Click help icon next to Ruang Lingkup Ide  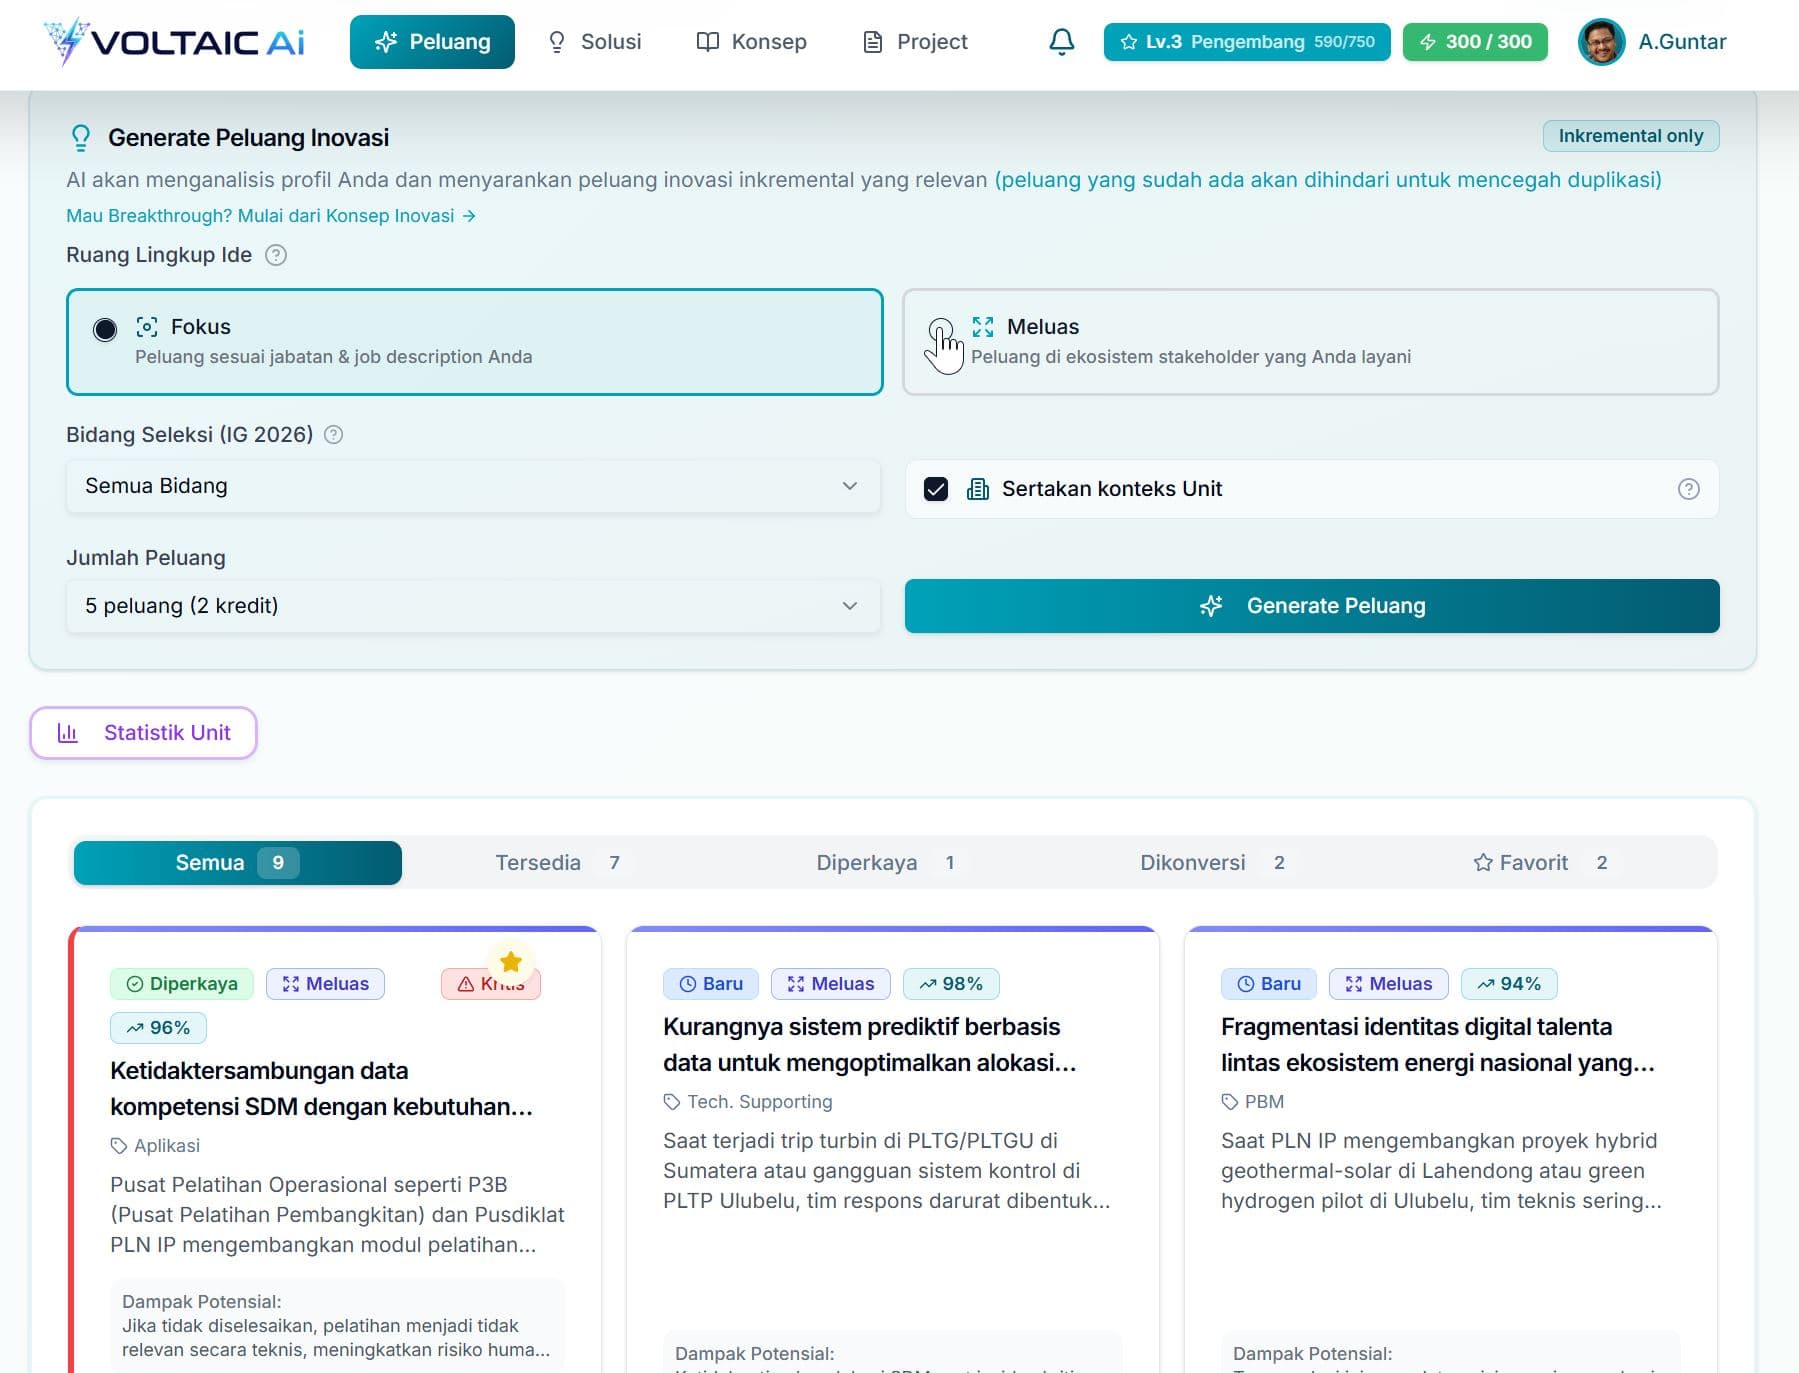(x=276, y=255)
